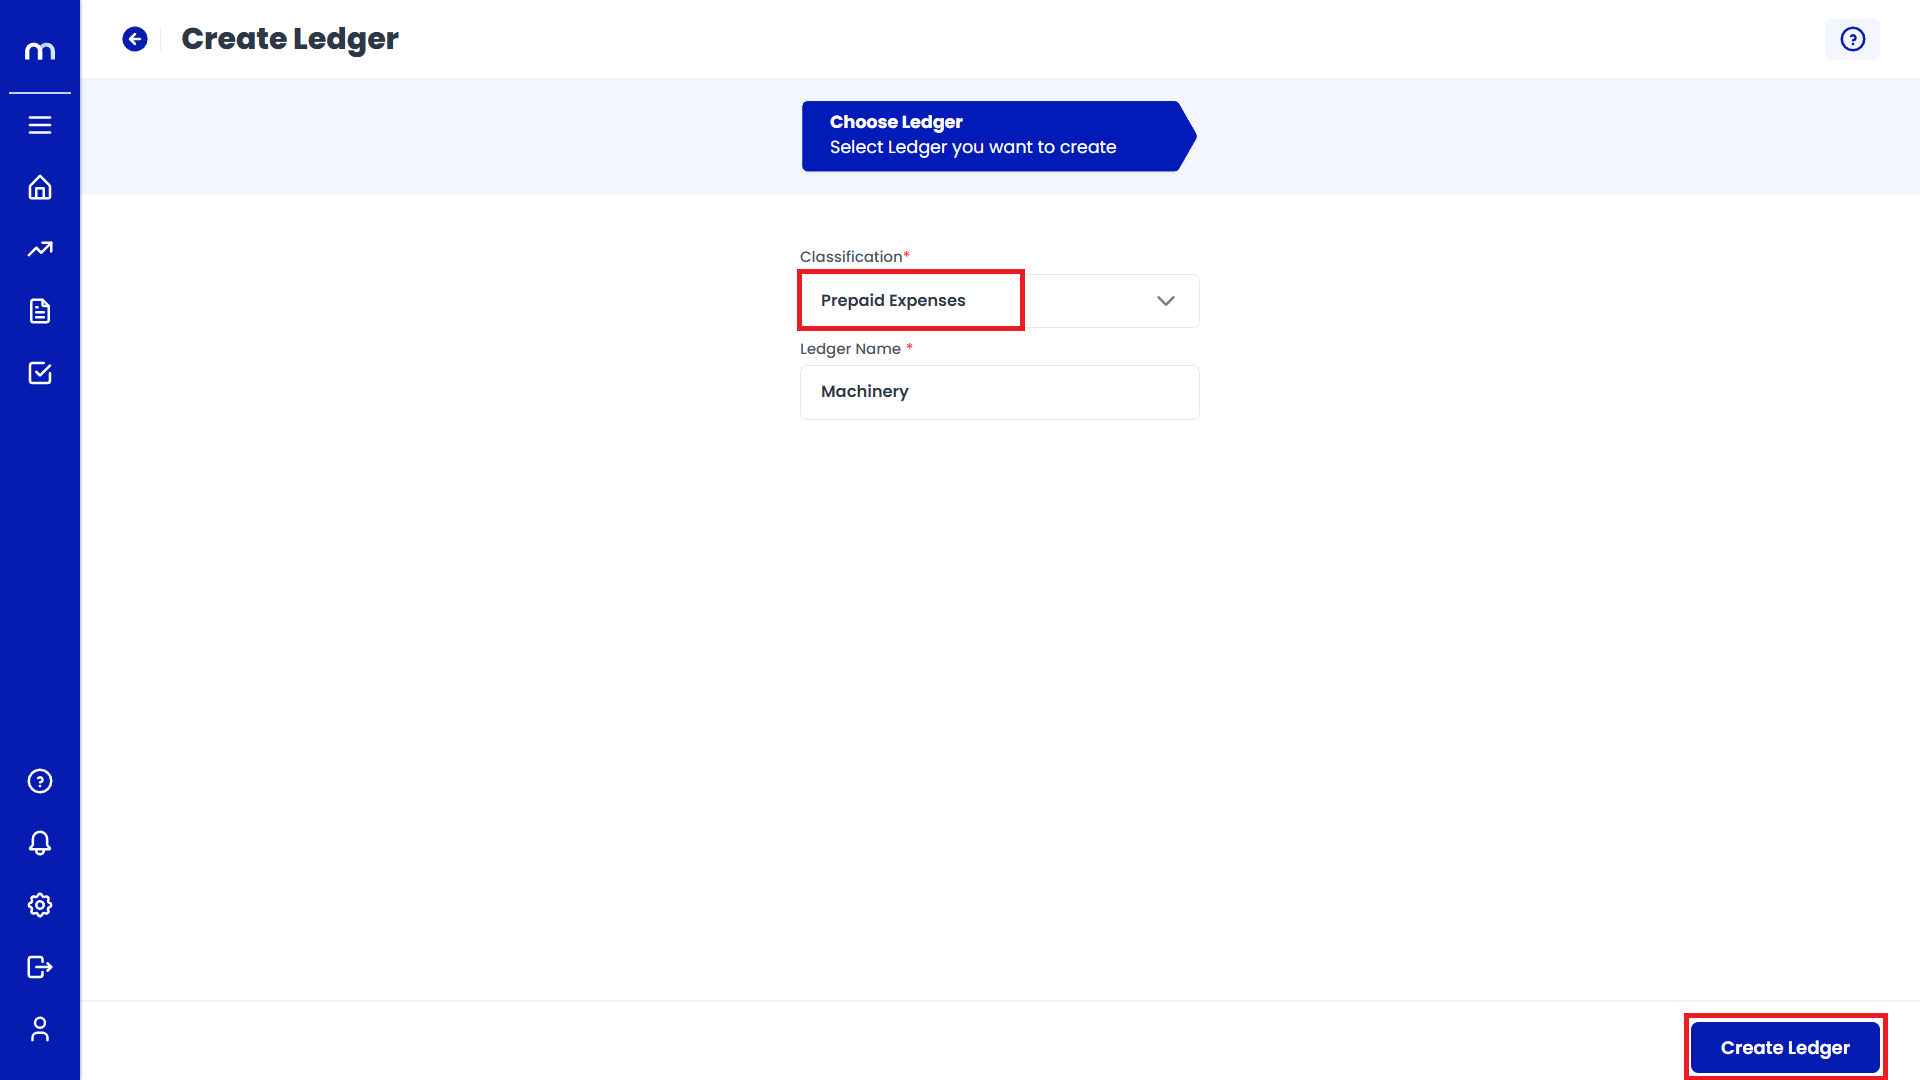
Task: Open the checkbox tasks sidebar icon
Action: coord(40,373)
